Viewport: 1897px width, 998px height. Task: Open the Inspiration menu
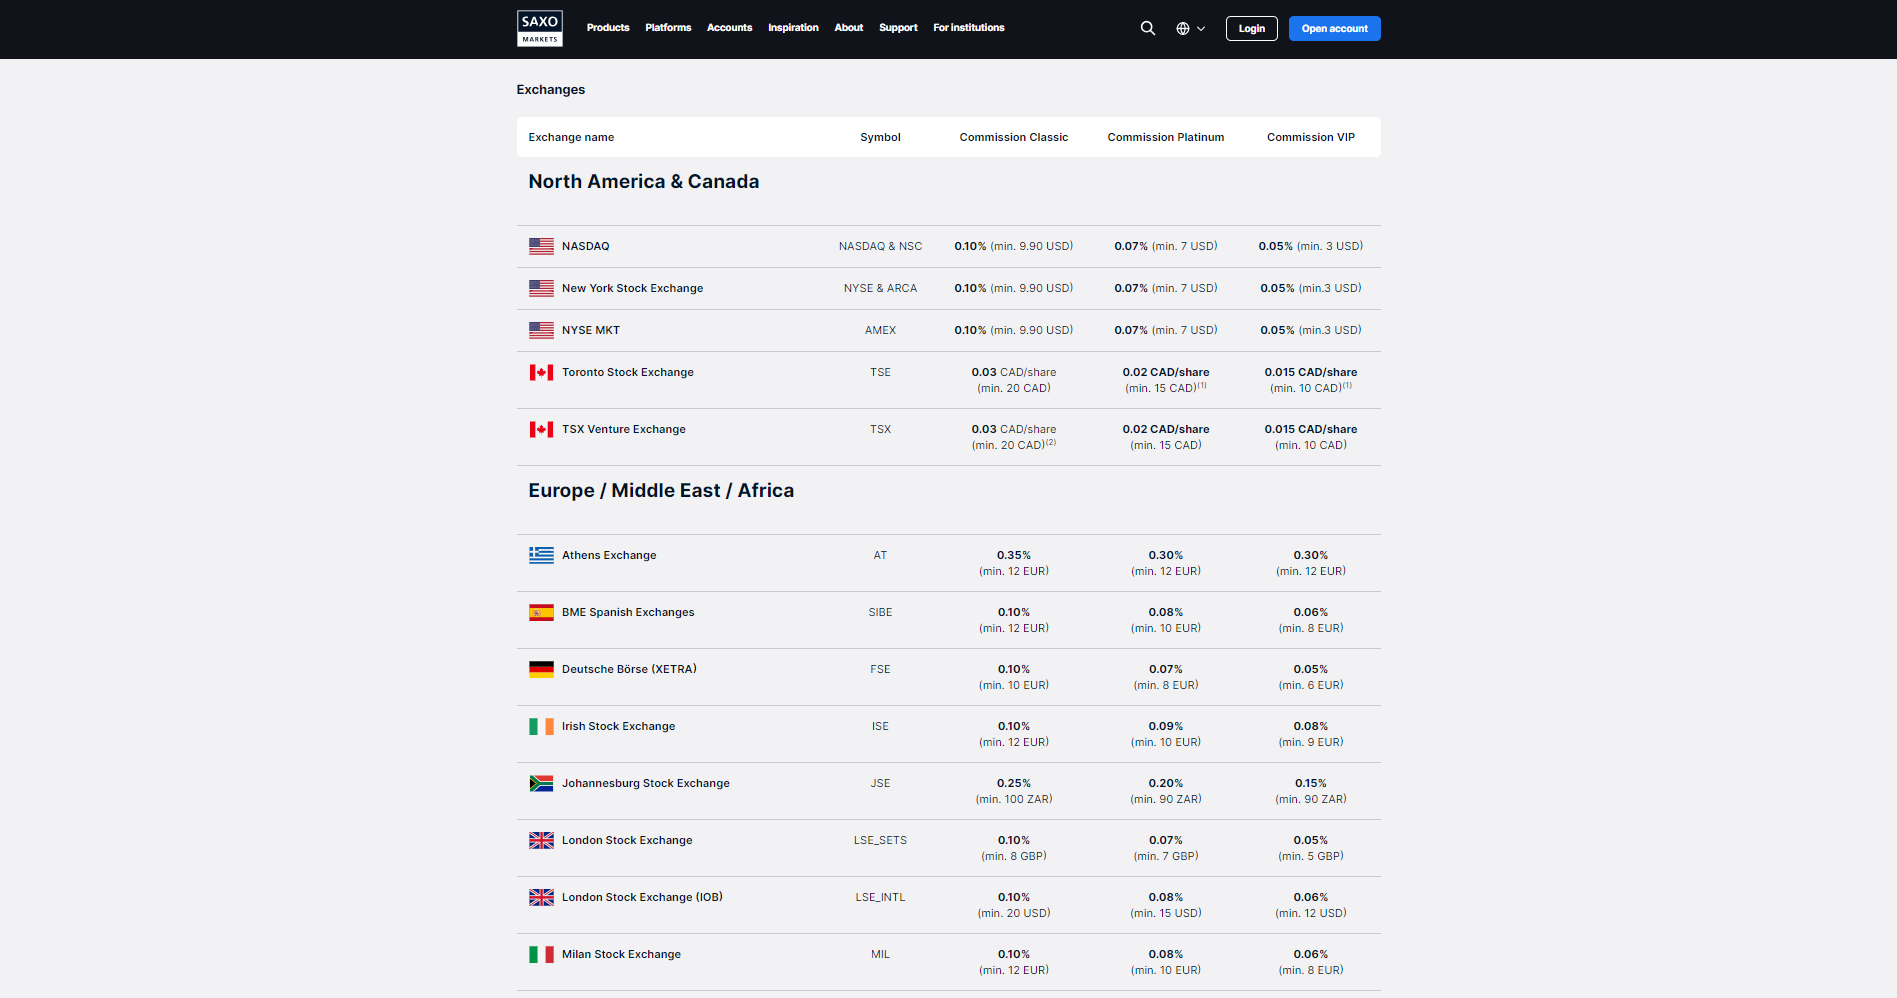pyautogui.click(x=793, y=28)
